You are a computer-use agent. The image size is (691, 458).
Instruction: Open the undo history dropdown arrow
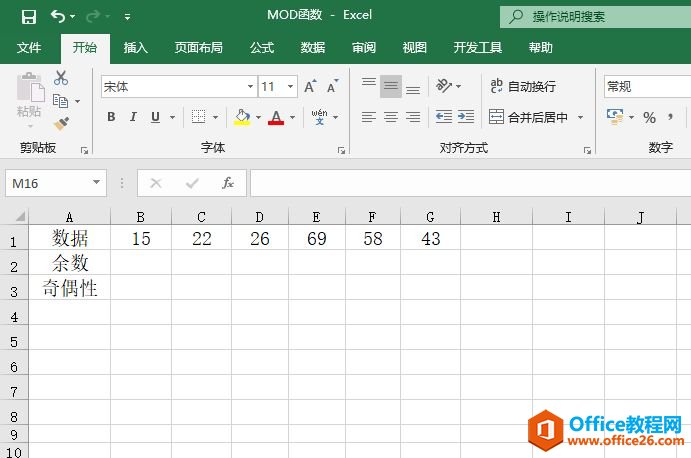(x=73, y=17)
